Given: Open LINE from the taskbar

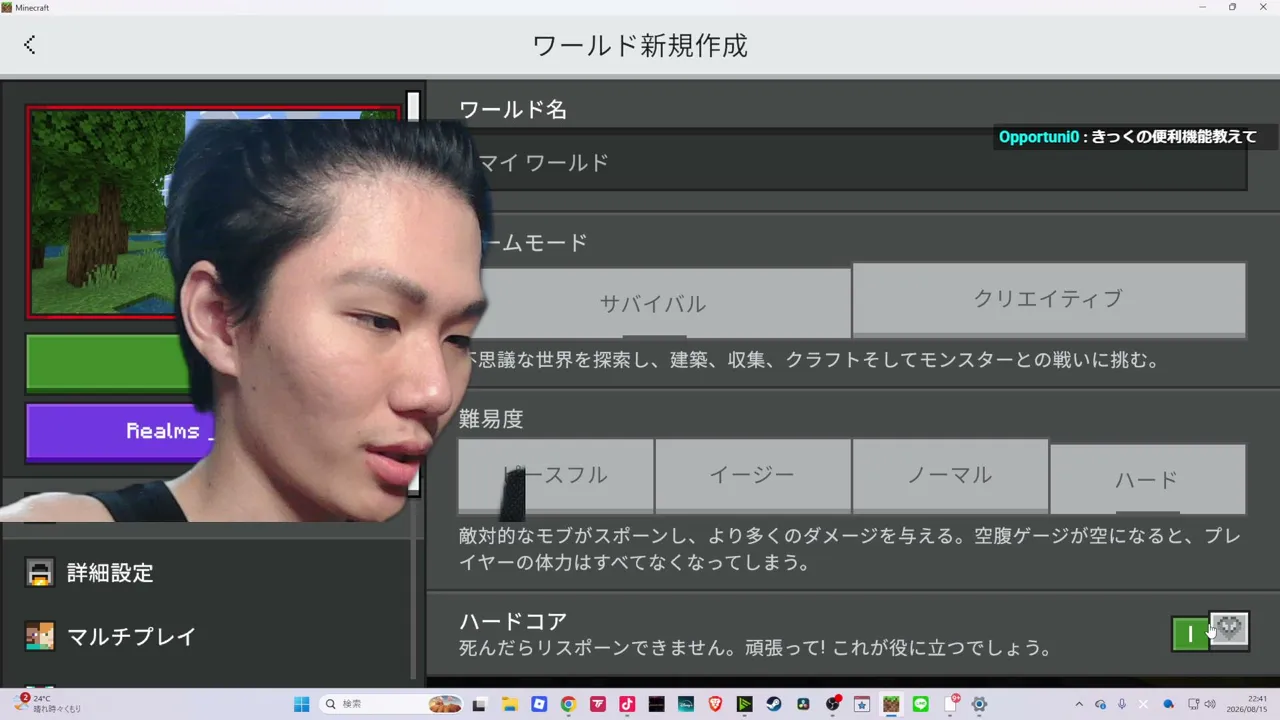Looking at the screenshot, I should [921, 704].
